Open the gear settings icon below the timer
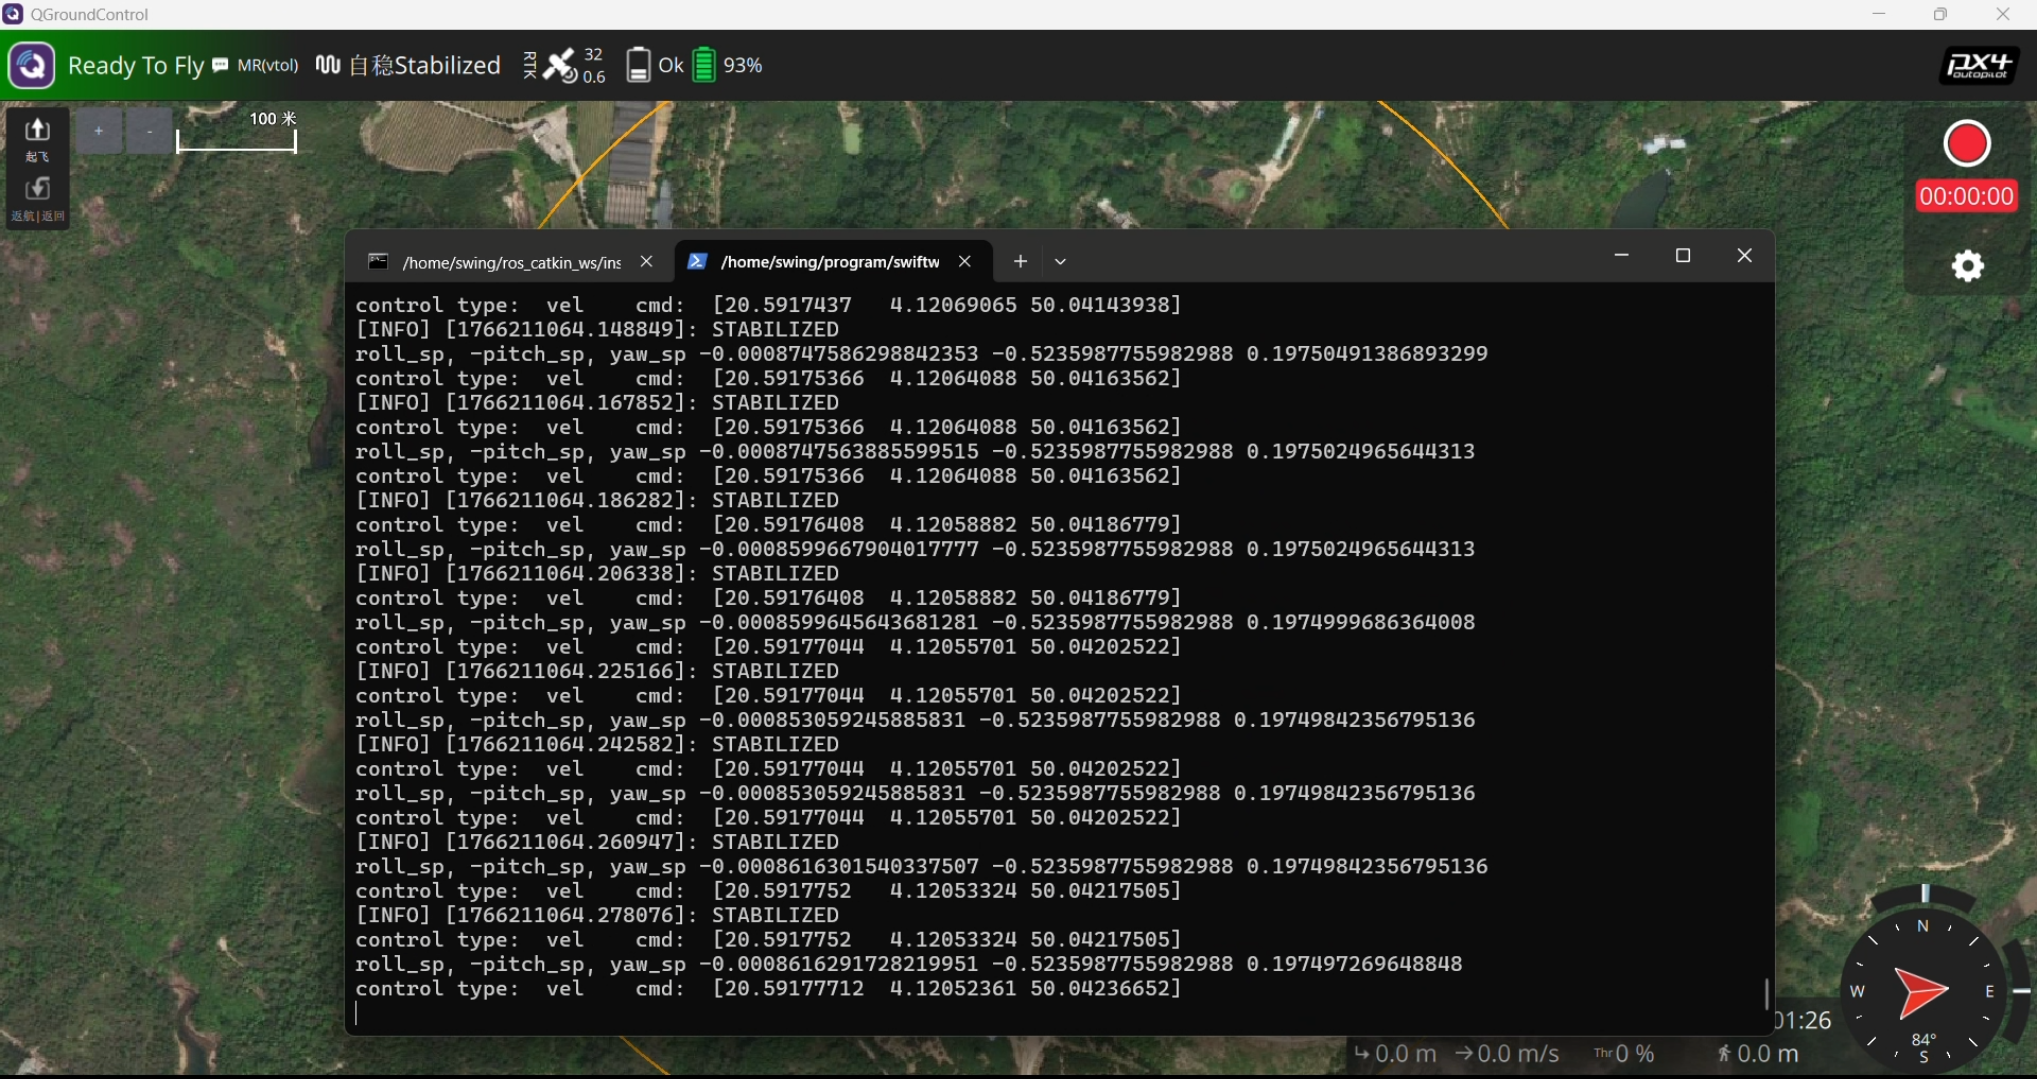Screen dimensions: 2037x1079 tap(1967, 266)
